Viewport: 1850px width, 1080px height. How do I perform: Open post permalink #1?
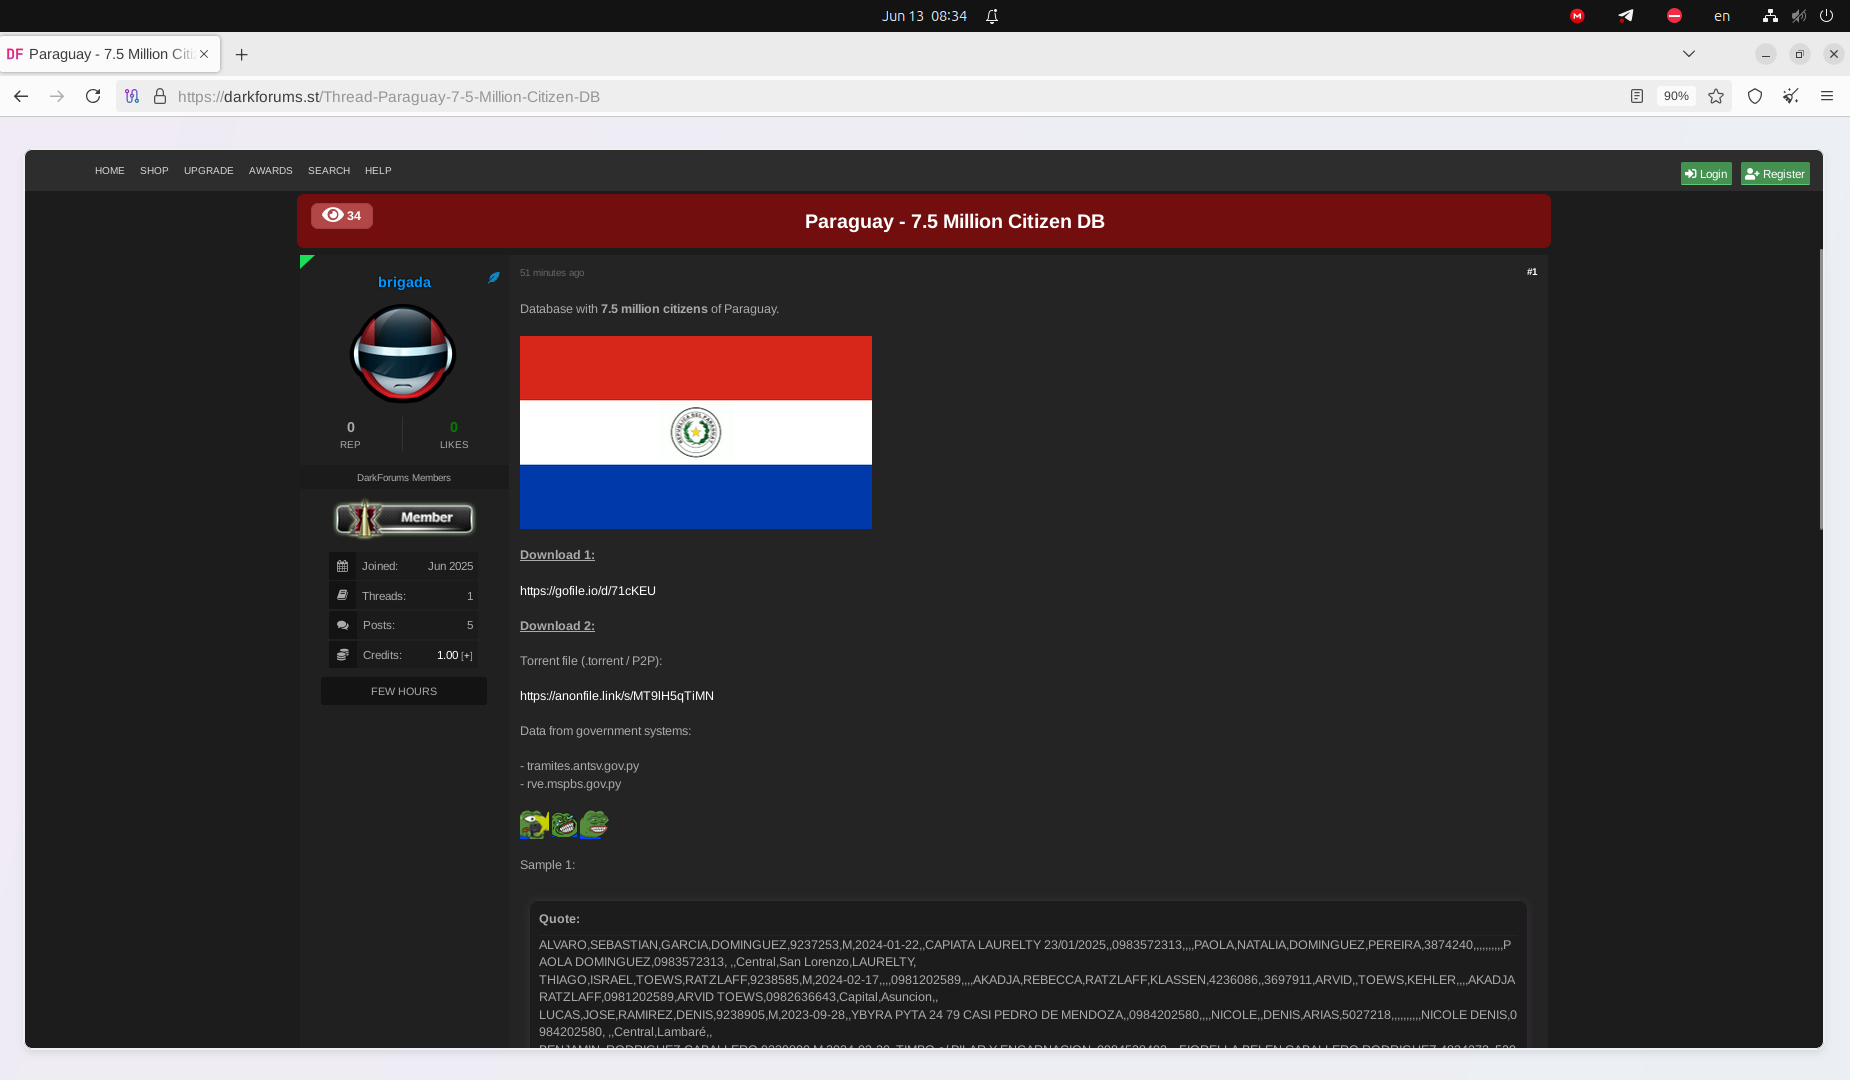click(x=1532, y=272)
